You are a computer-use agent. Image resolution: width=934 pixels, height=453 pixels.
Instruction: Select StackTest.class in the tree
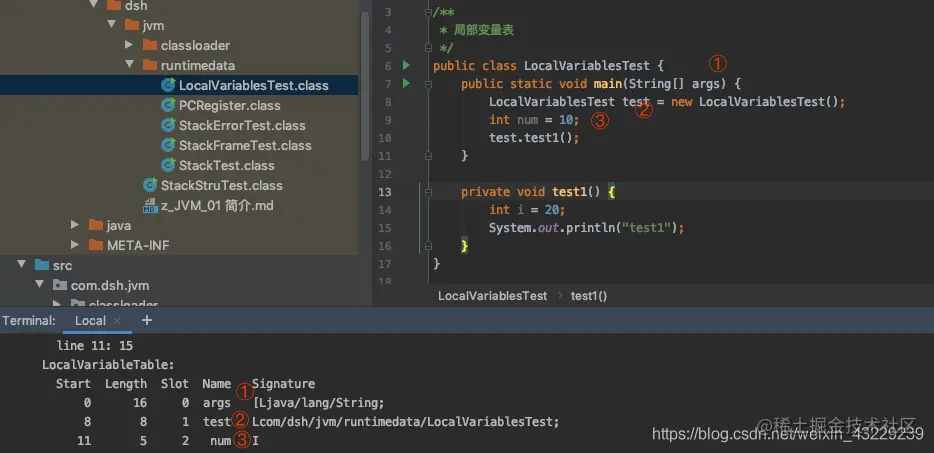point(226,165)
